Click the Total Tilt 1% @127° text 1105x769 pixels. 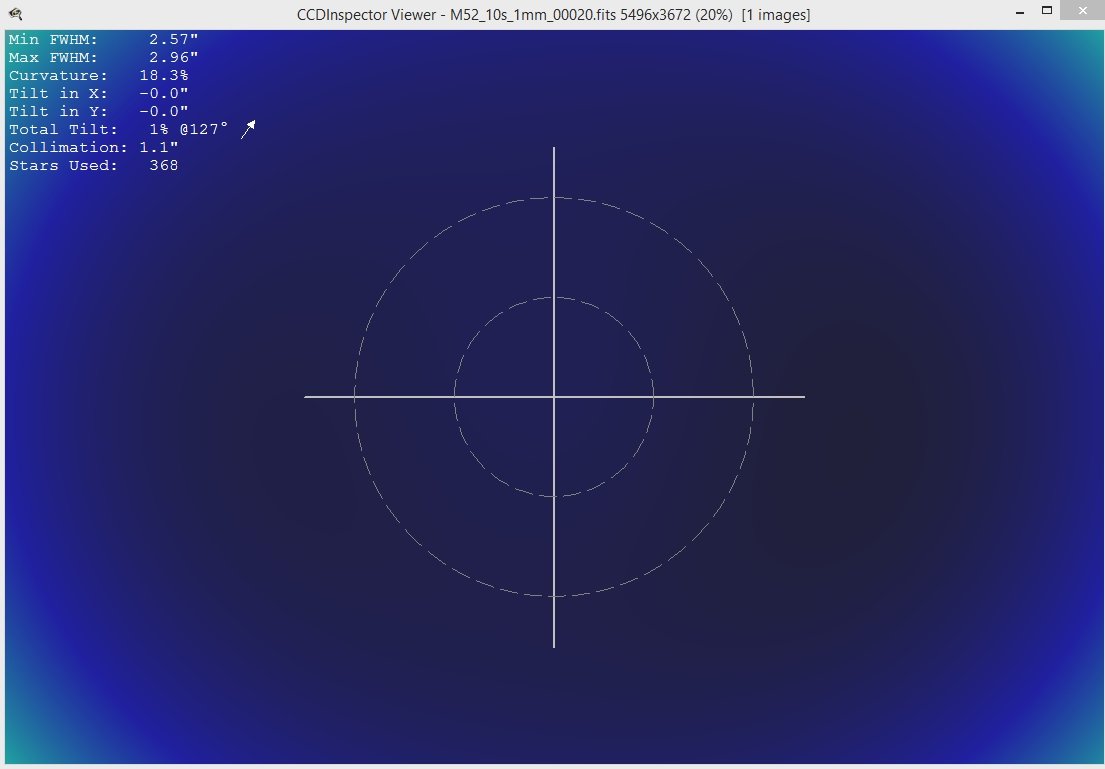point(118,130)
